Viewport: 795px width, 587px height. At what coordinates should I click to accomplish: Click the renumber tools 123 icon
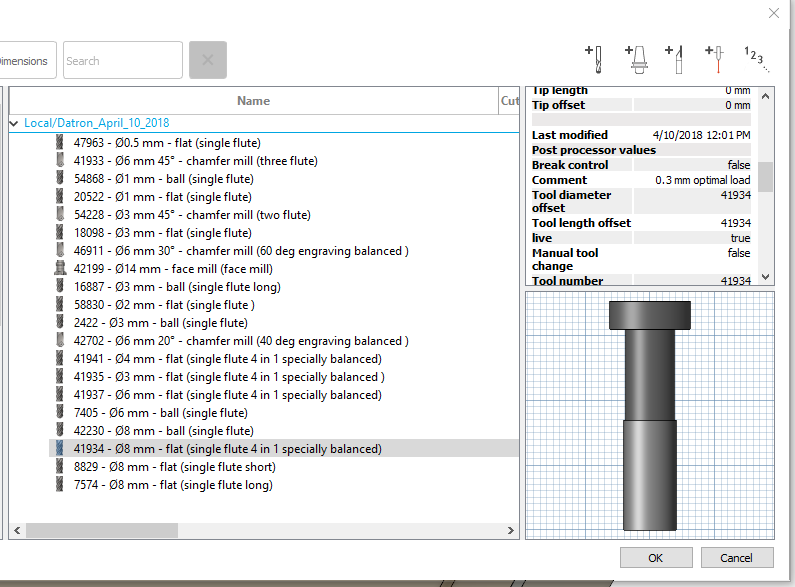point(756,58)
